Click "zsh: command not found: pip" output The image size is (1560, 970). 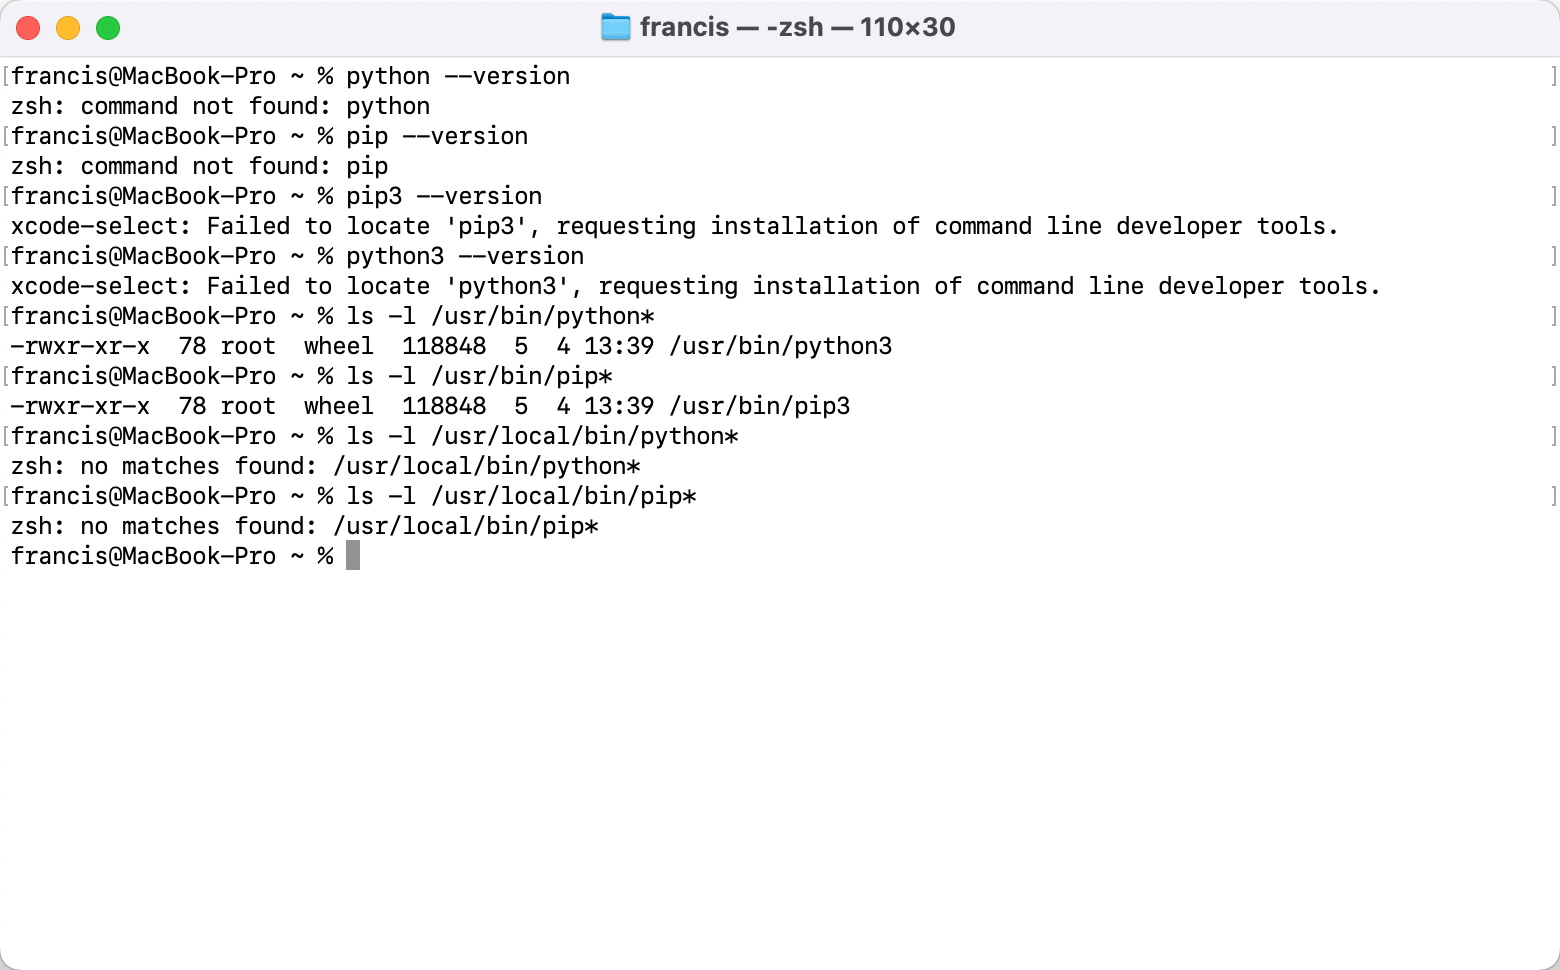pos(199,166)
